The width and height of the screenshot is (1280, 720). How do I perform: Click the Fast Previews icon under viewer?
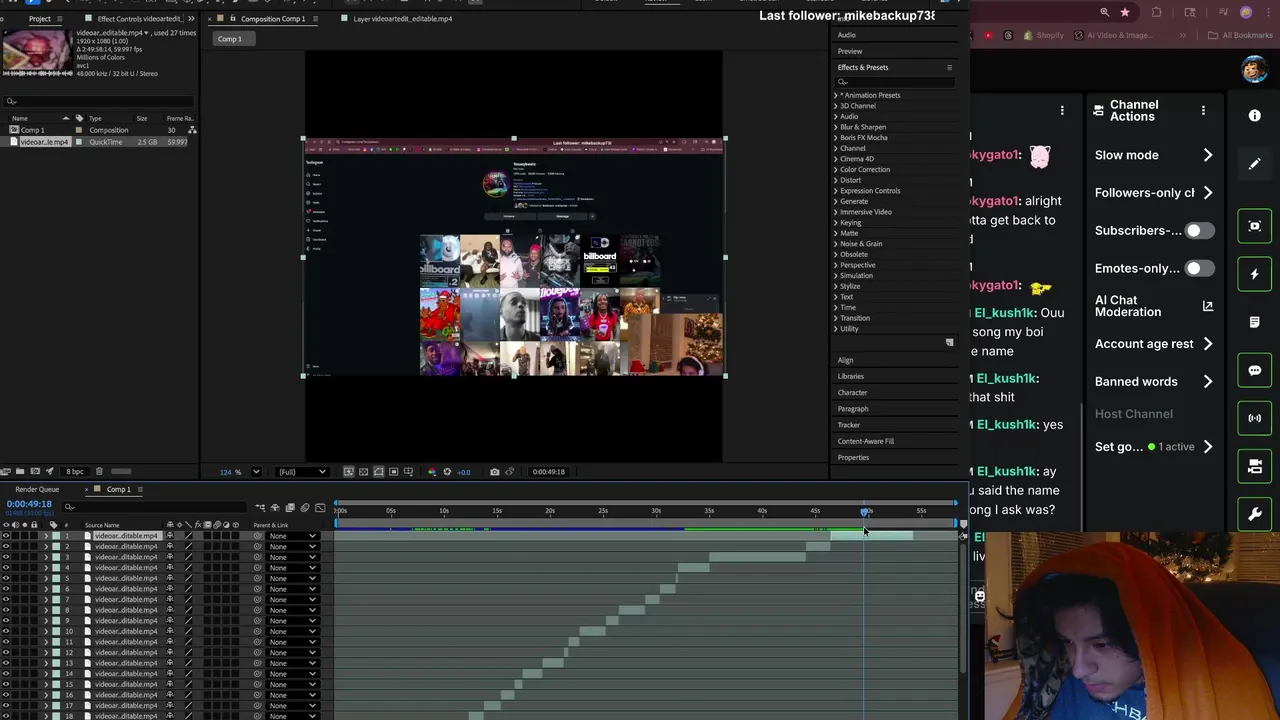click(x=349, y=472)
